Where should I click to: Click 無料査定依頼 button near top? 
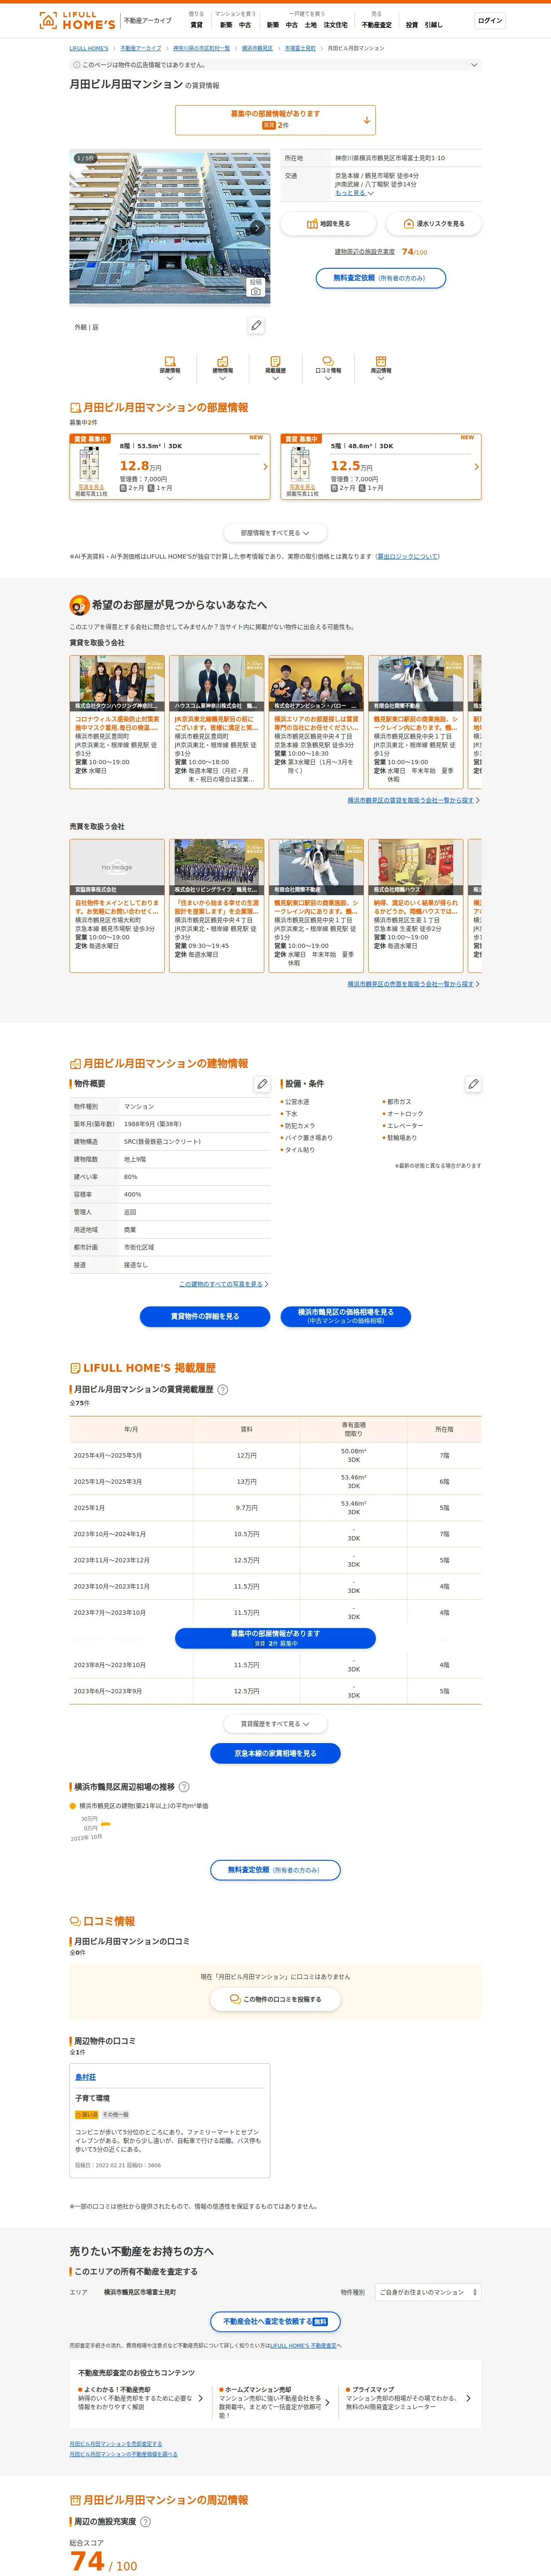pyautogui.click(x=381, y=278)
